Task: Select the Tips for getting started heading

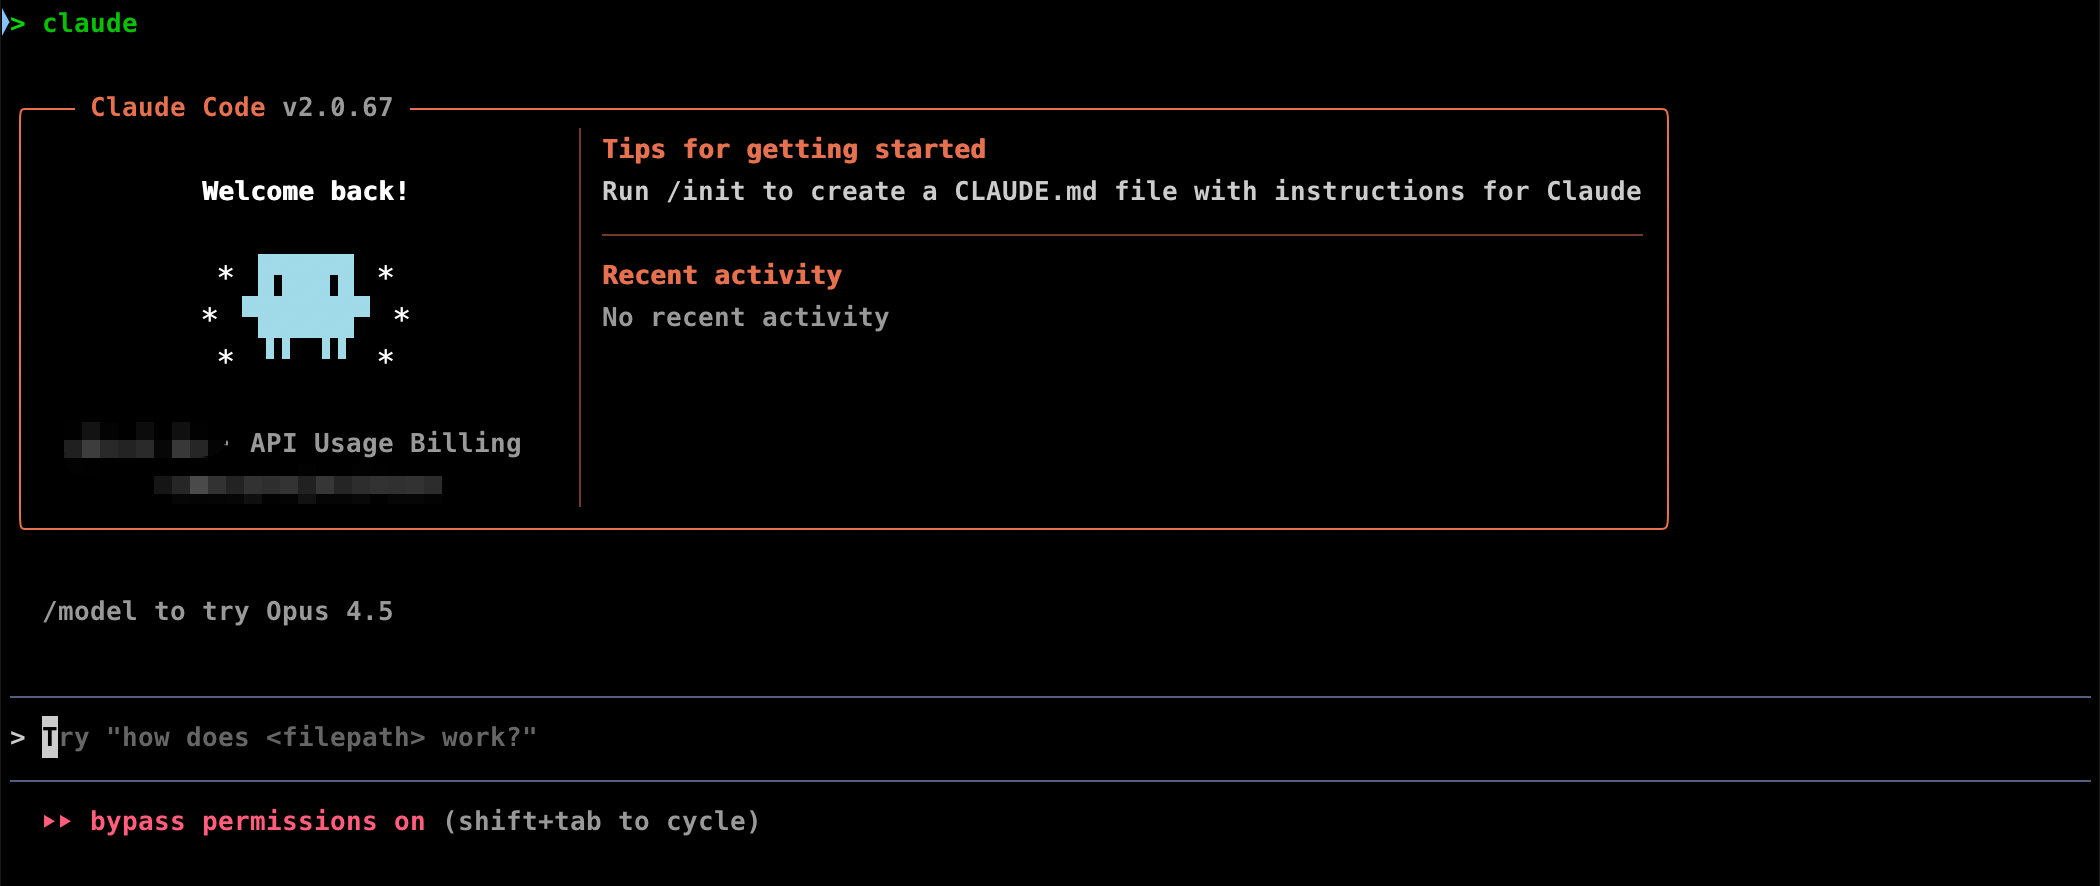Action: tap(793, 149)
